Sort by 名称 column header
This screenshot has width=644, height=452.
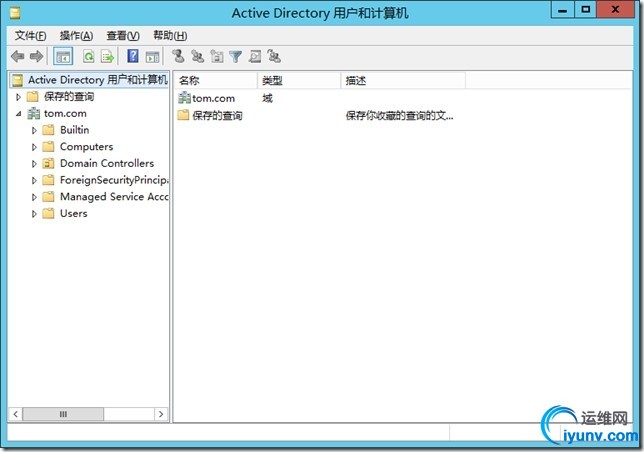click(216, 80)
